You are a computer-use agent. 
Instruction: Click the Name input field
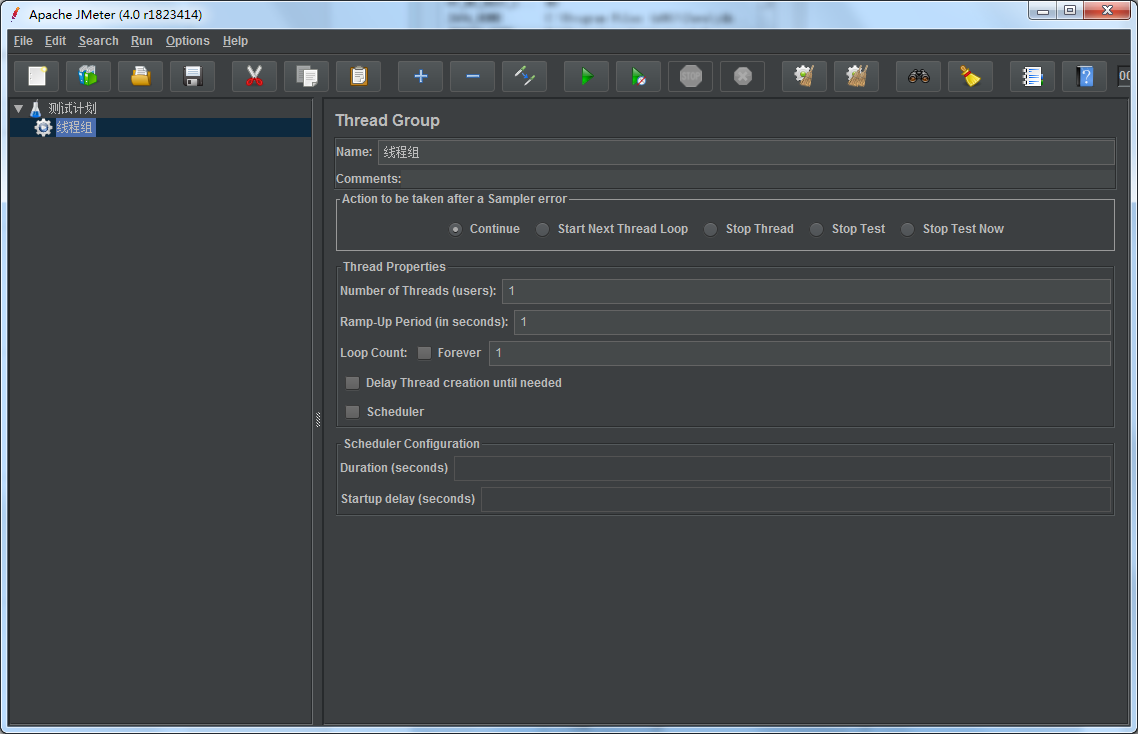746,152
